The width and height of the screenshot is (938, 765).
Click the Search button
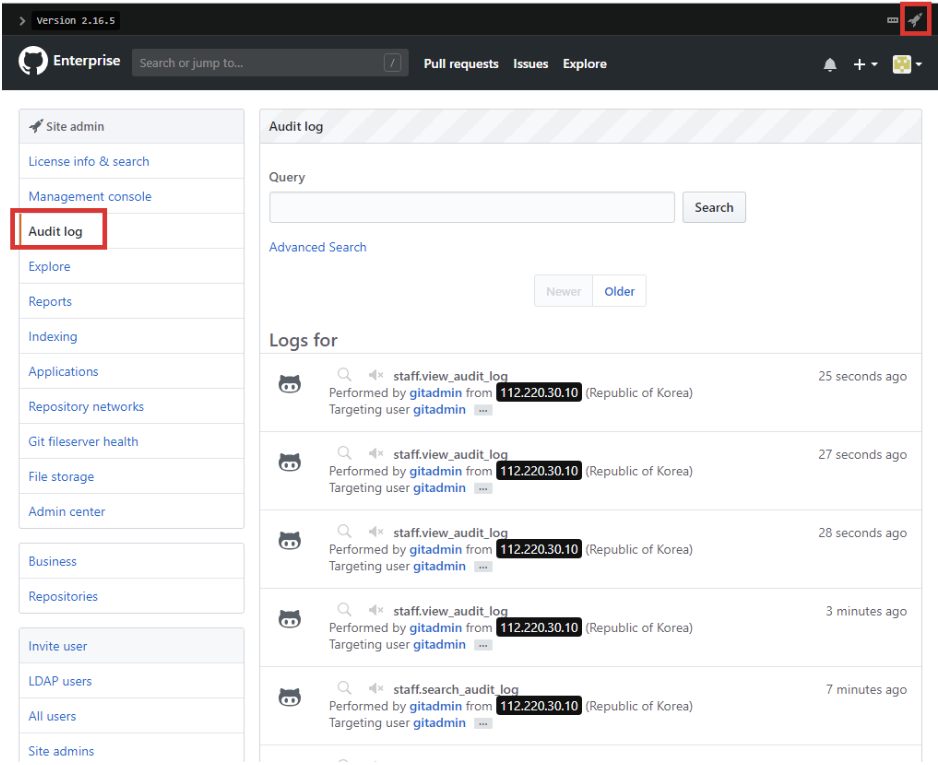[x=714, y=208]
